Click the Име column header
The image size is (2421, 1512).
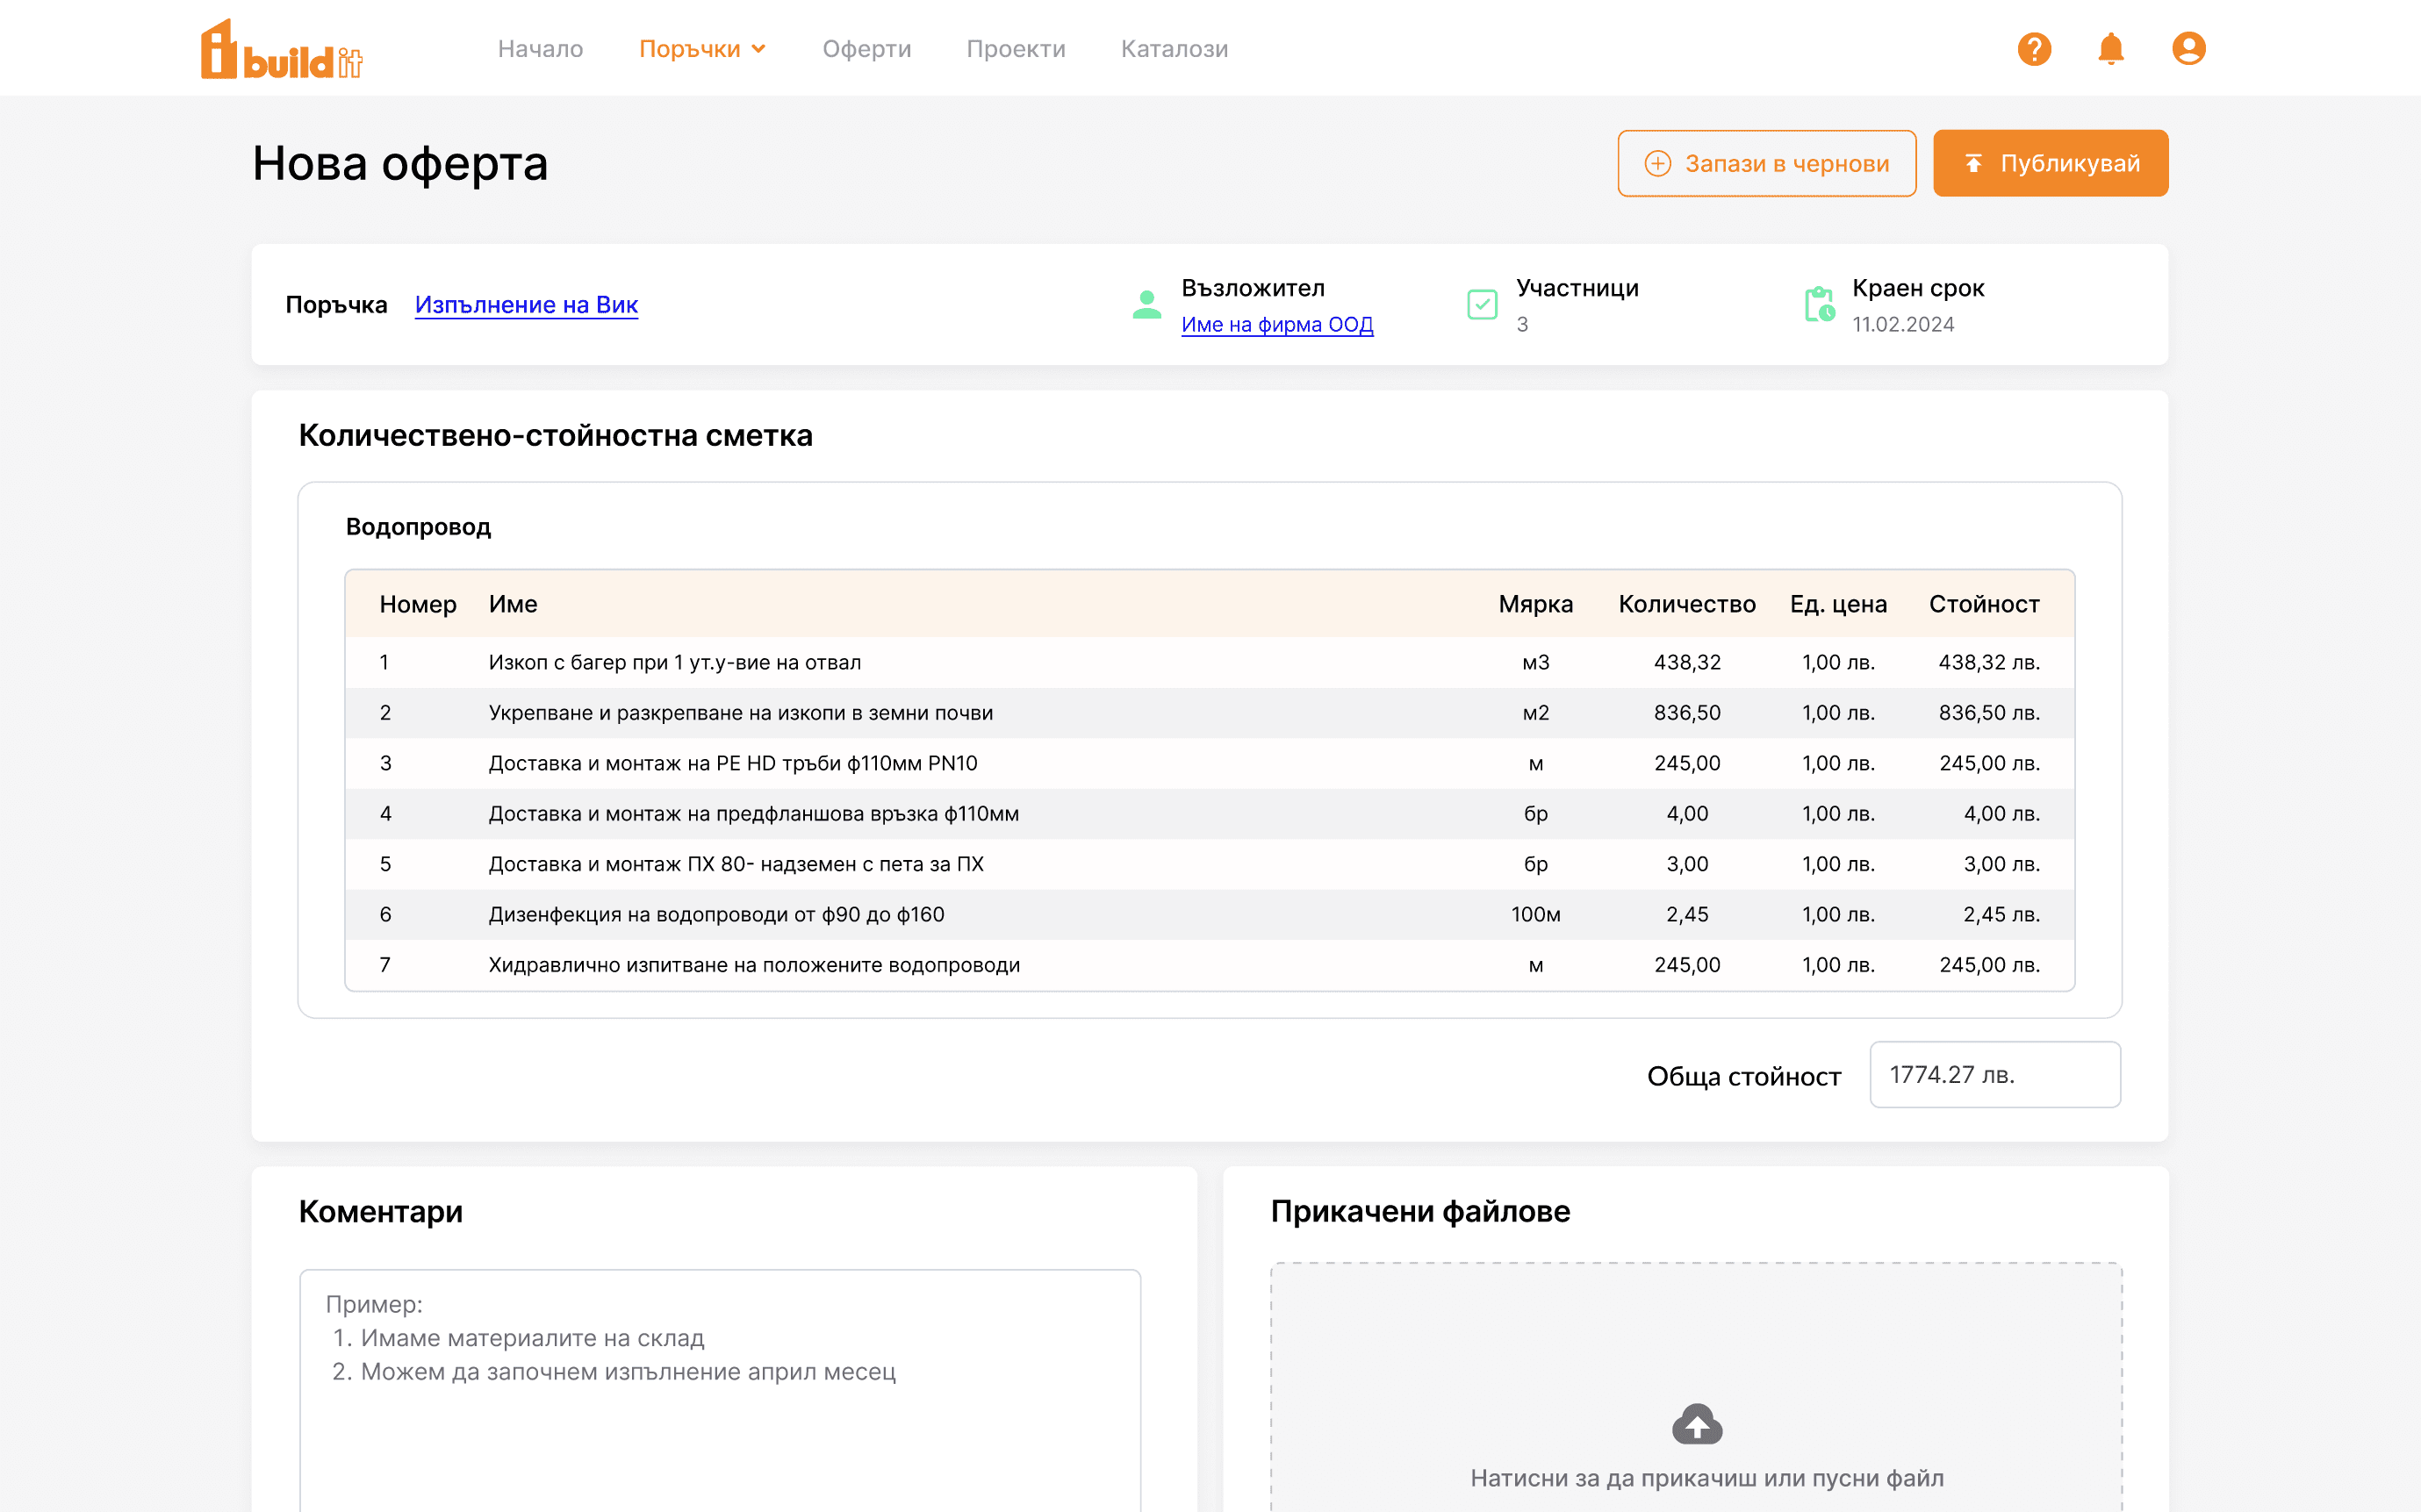[x=513, y=604]
